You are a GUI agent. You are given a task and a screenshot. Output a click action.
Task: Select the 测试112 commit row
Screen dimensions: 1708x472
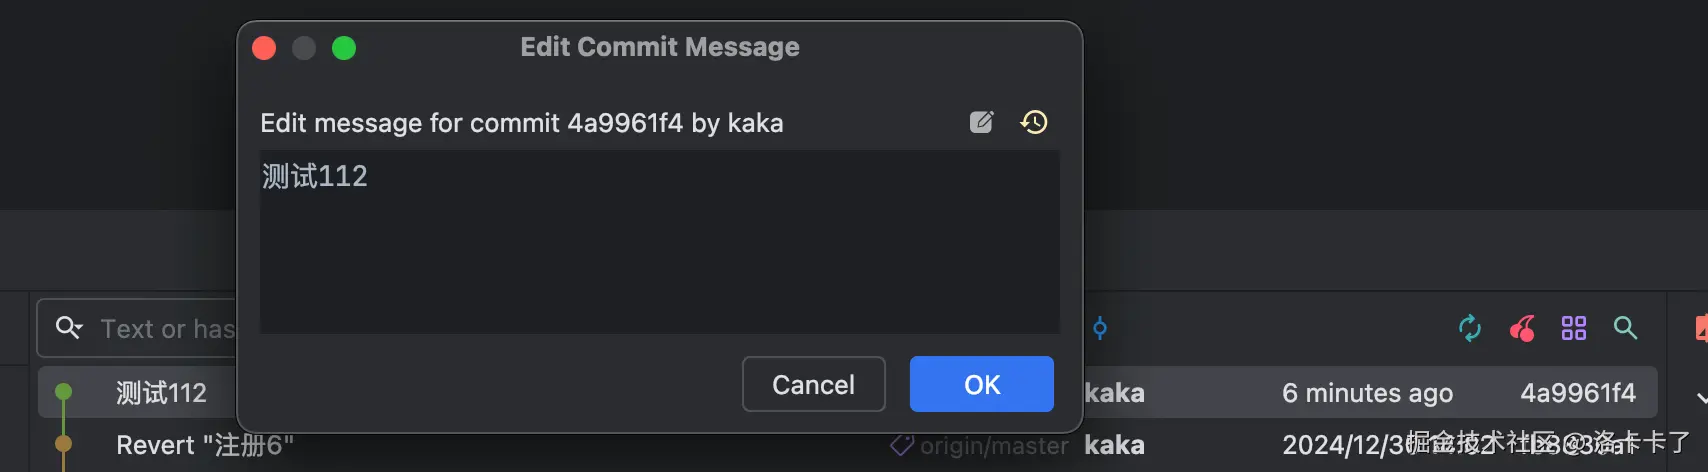(x=161, y=393)
